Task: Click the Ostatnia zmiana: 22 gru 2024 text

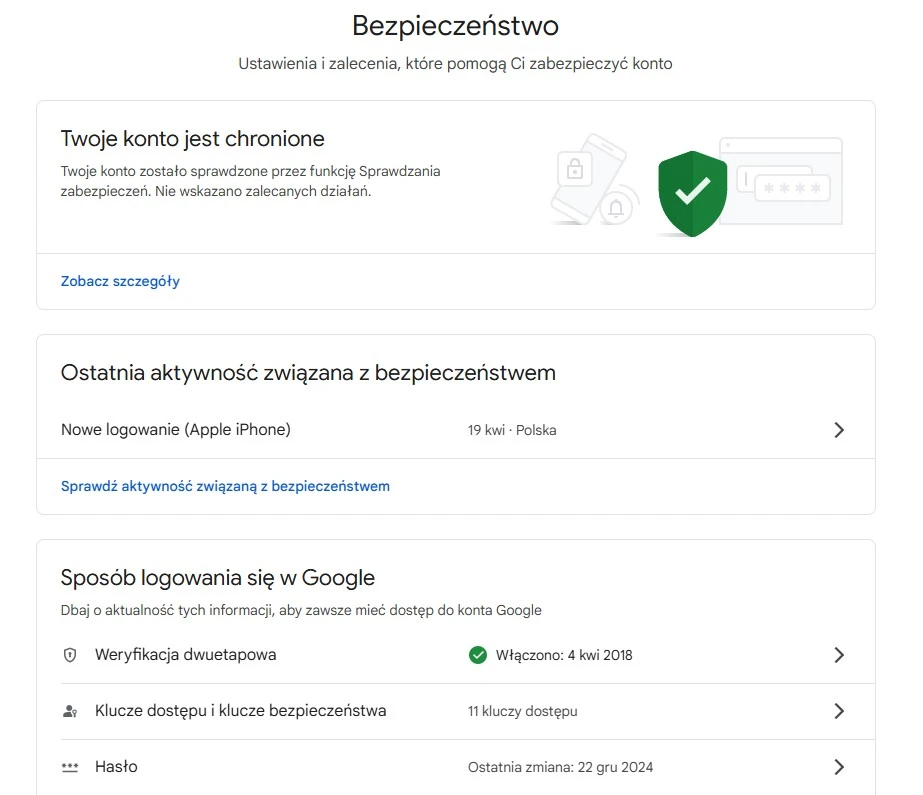Action: point(560,767)
